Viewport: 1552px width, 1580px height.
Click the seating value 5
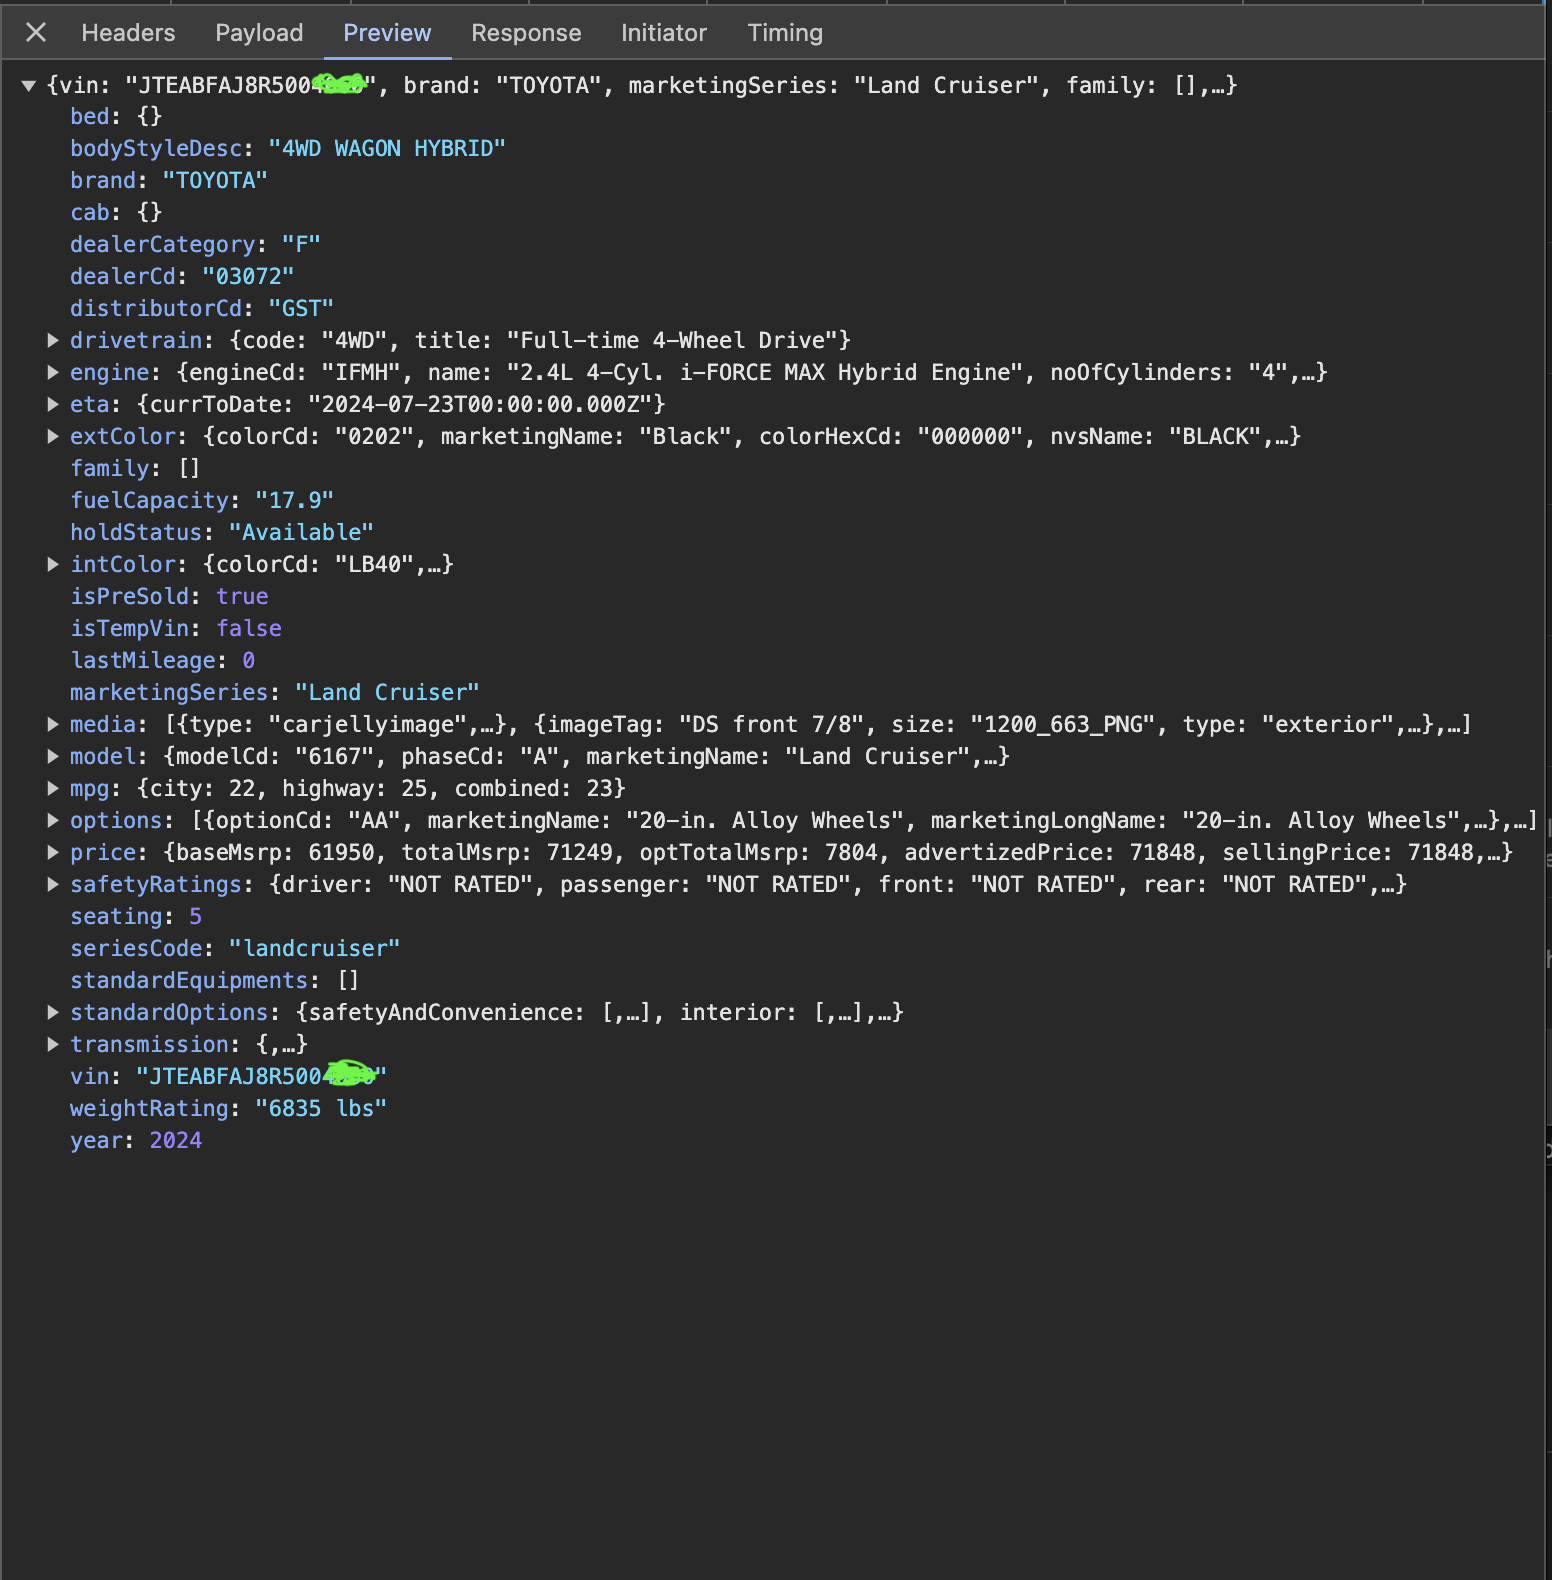196,916
